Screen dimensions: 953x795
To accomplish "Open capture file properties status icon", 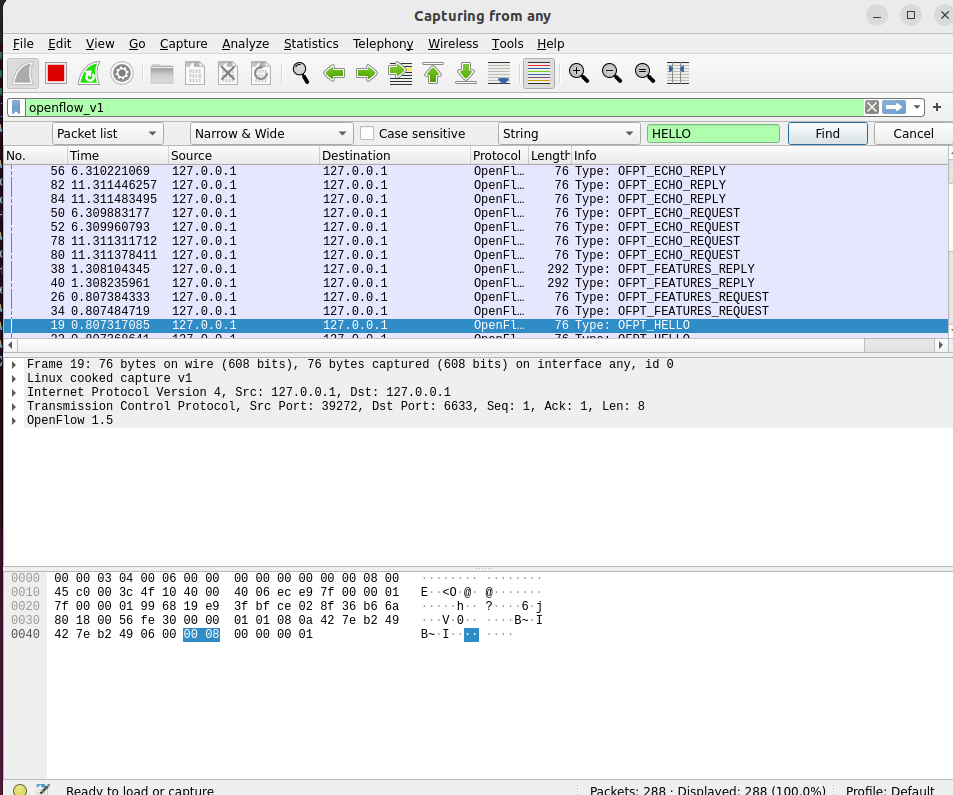I will point(43,790).
